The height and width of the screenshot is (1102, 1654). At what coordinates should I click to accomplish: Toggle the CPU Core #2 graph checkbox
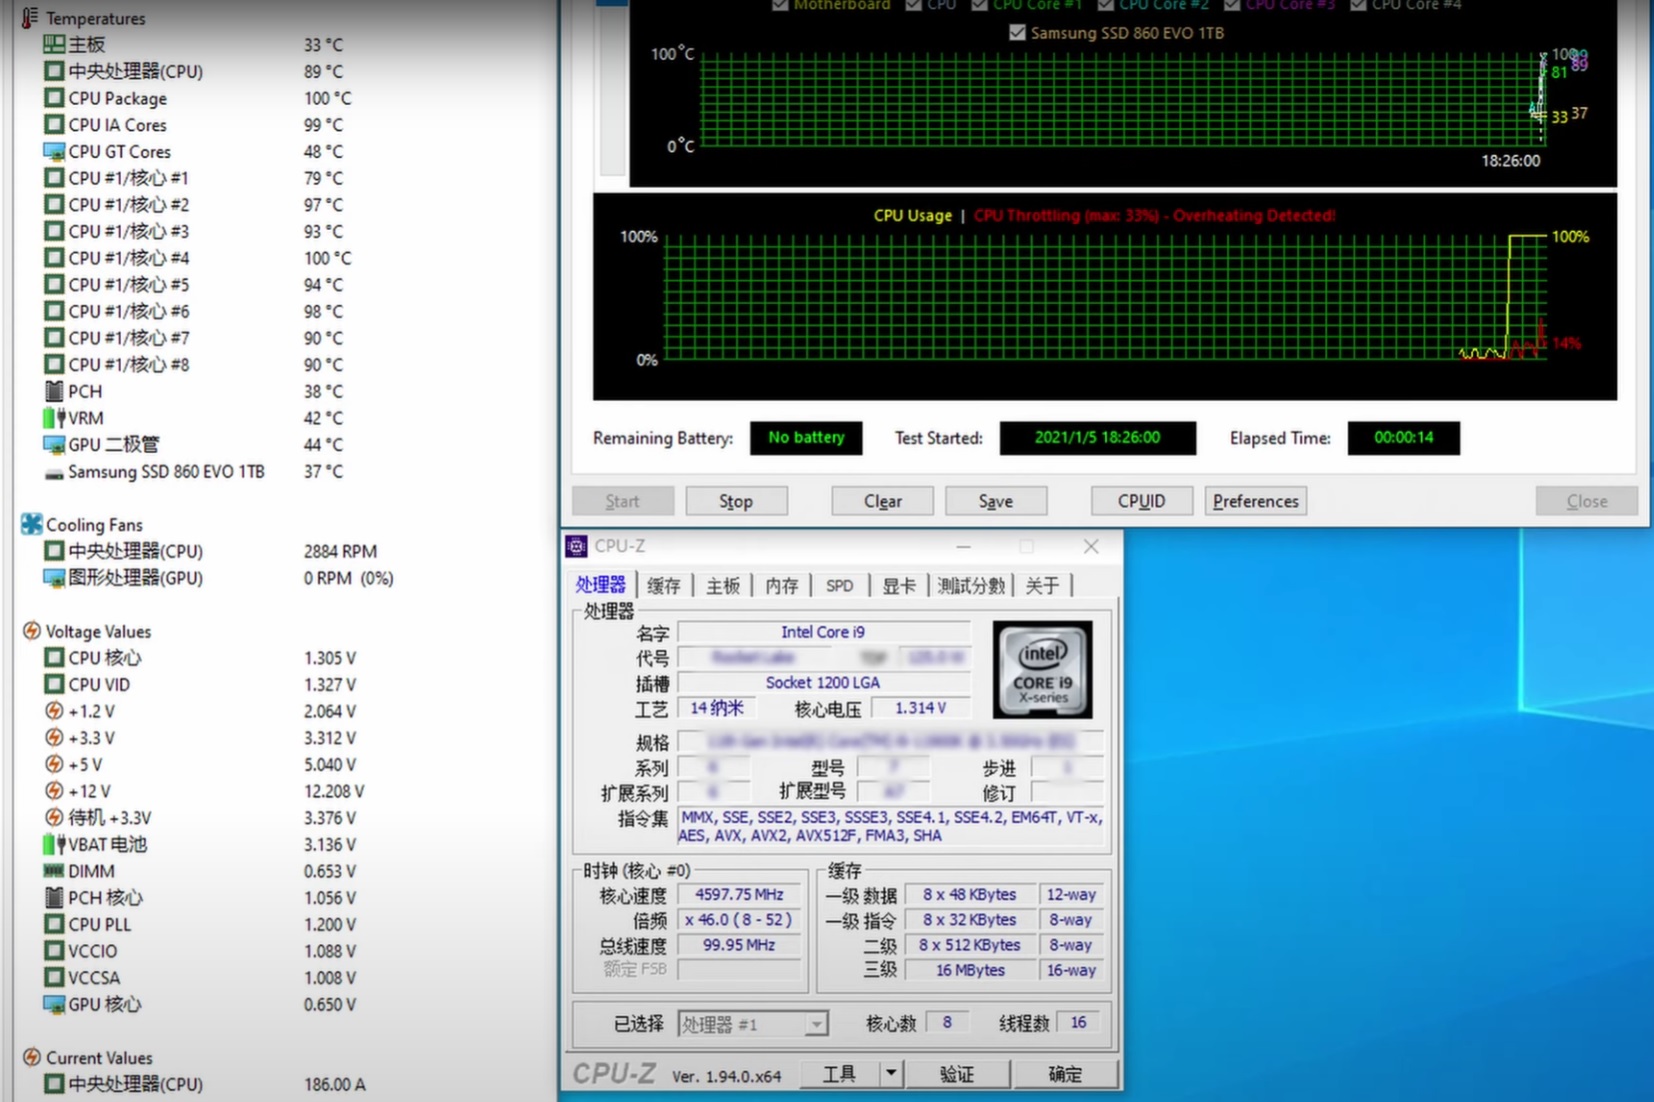click(1105, 5)
